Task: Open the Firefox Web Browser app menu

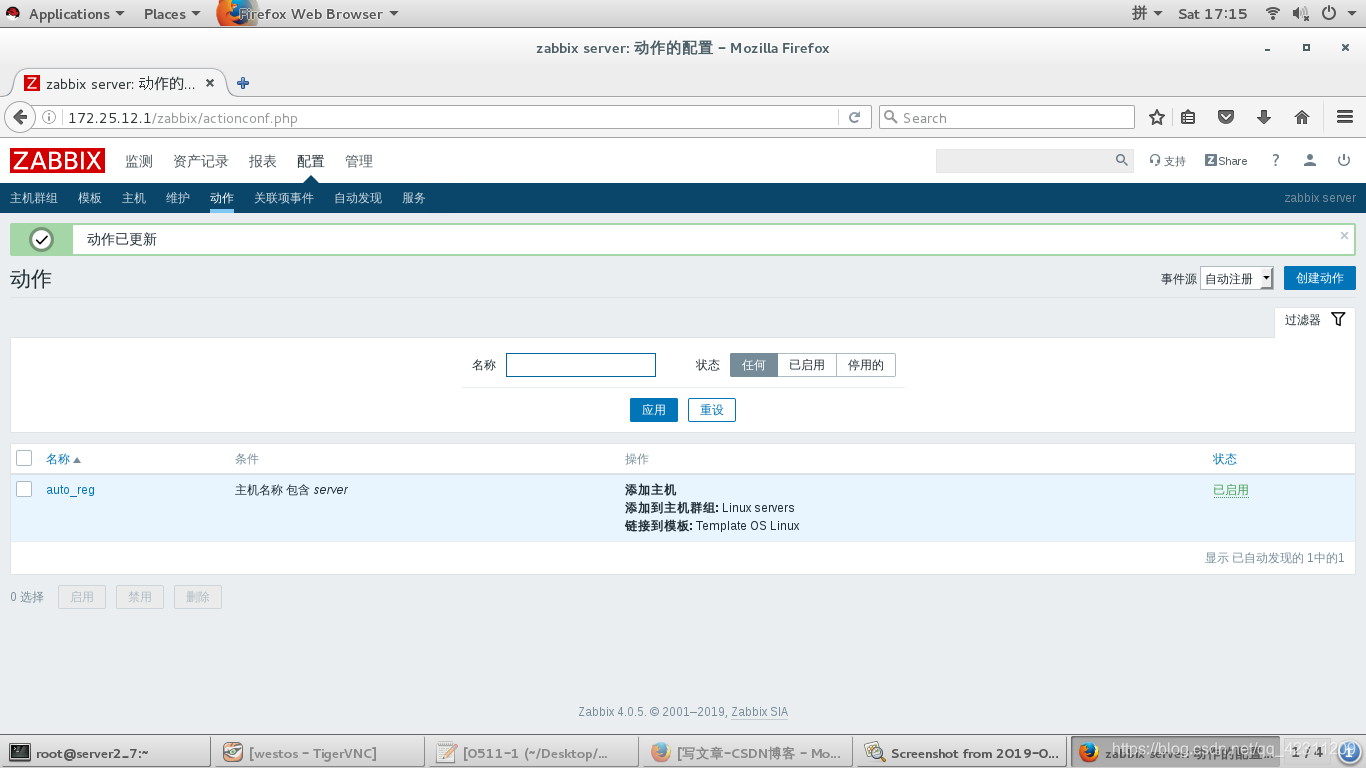Action: (x=310, y=14)
